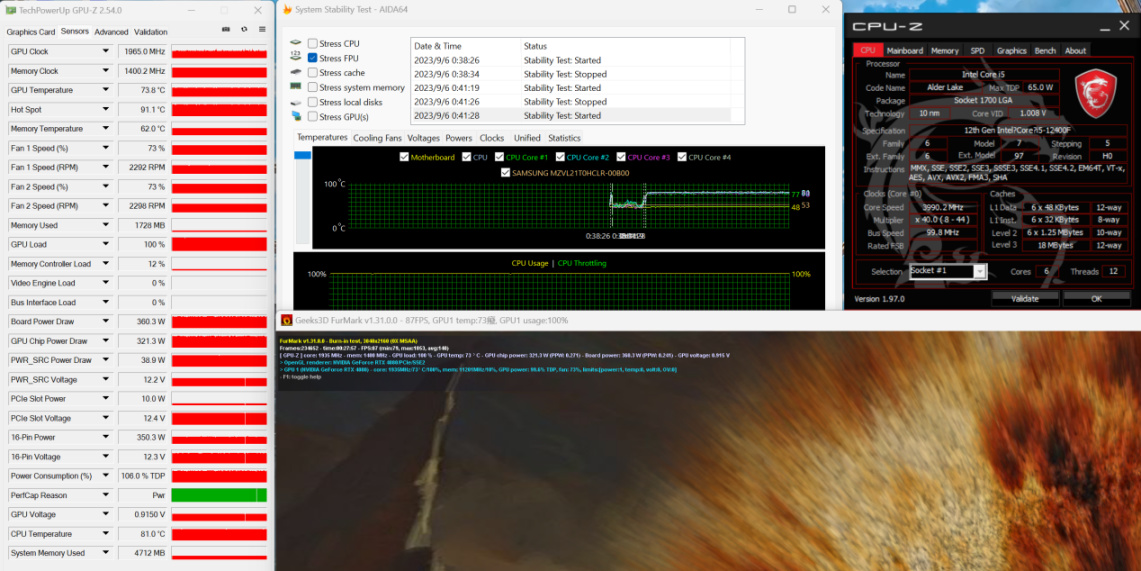Click the Validate button in CPU-Z

1025,298
